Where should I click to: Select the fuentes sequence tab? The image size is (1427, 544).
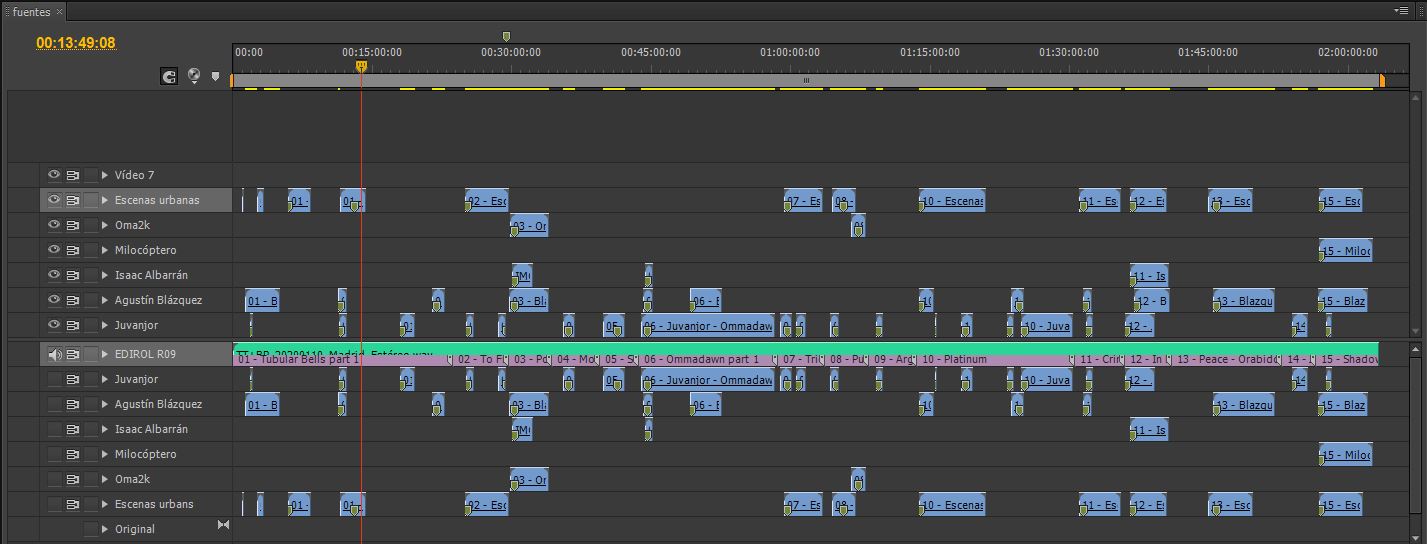[31, 12]
